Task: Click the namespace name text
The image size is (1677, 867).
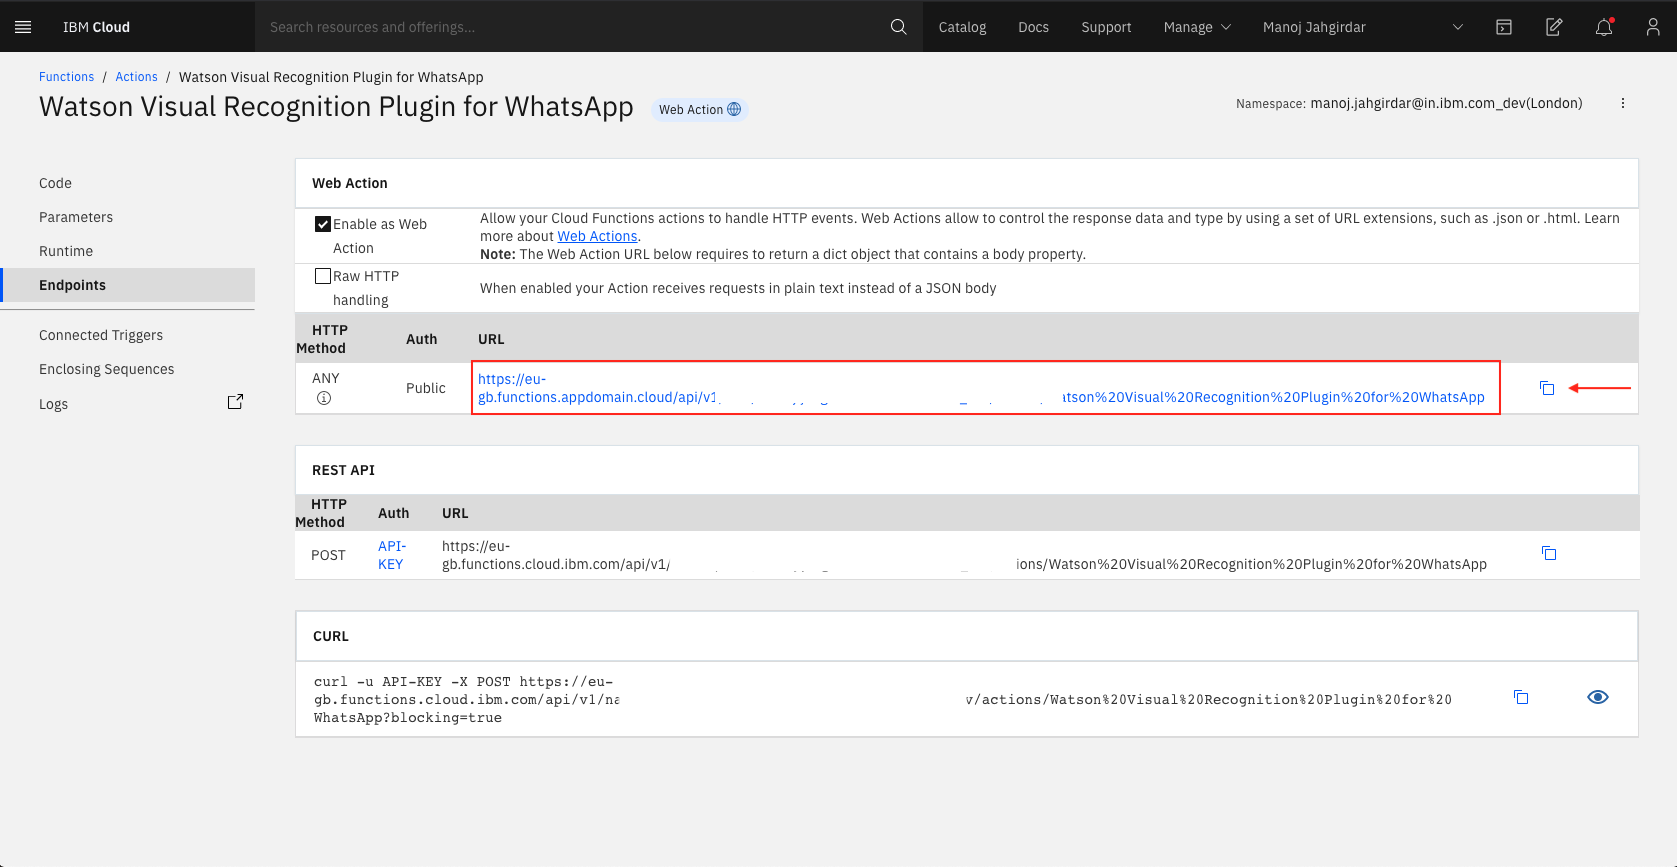Action: (1446, 103)
